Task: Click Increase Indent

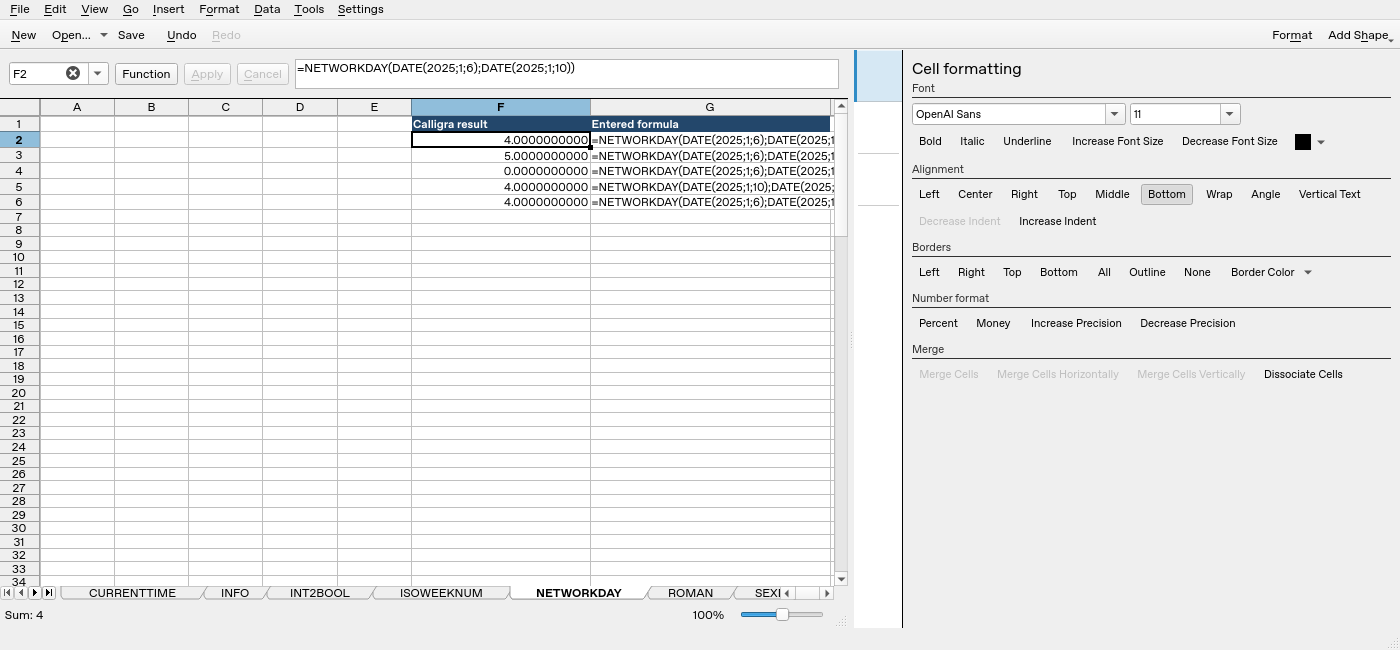Action: pos(1057,221)
